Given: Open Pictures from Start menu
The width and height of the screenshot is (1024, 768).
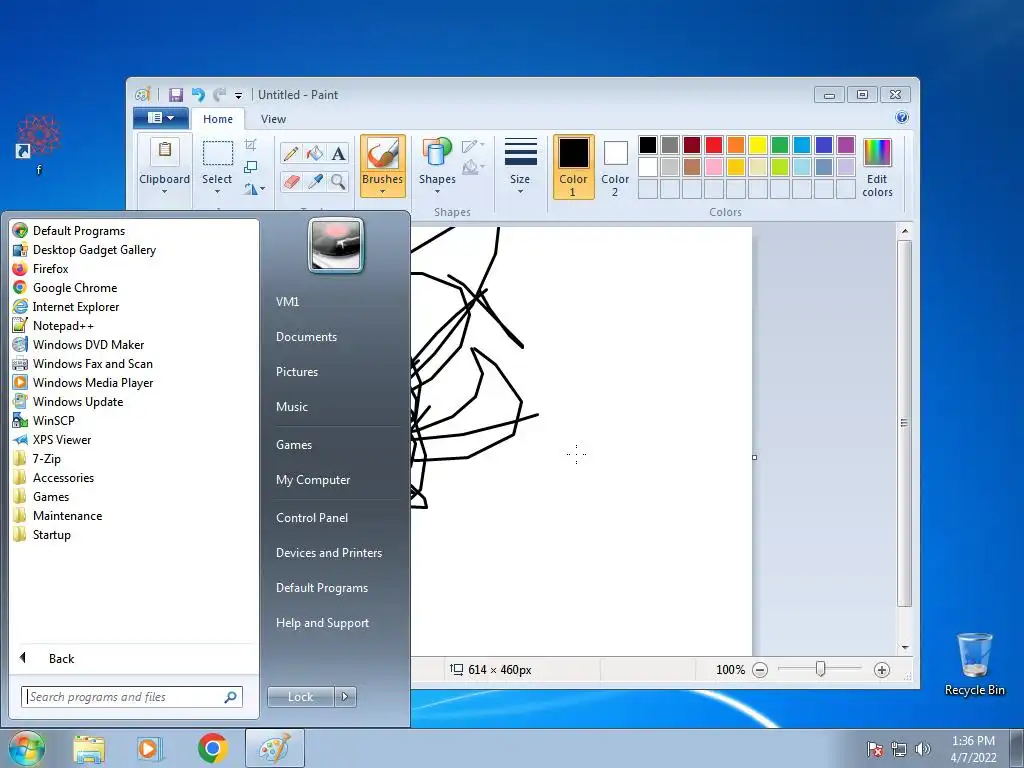Looking at the screenshot, I should pyautogui.click(x=296, y=372).
